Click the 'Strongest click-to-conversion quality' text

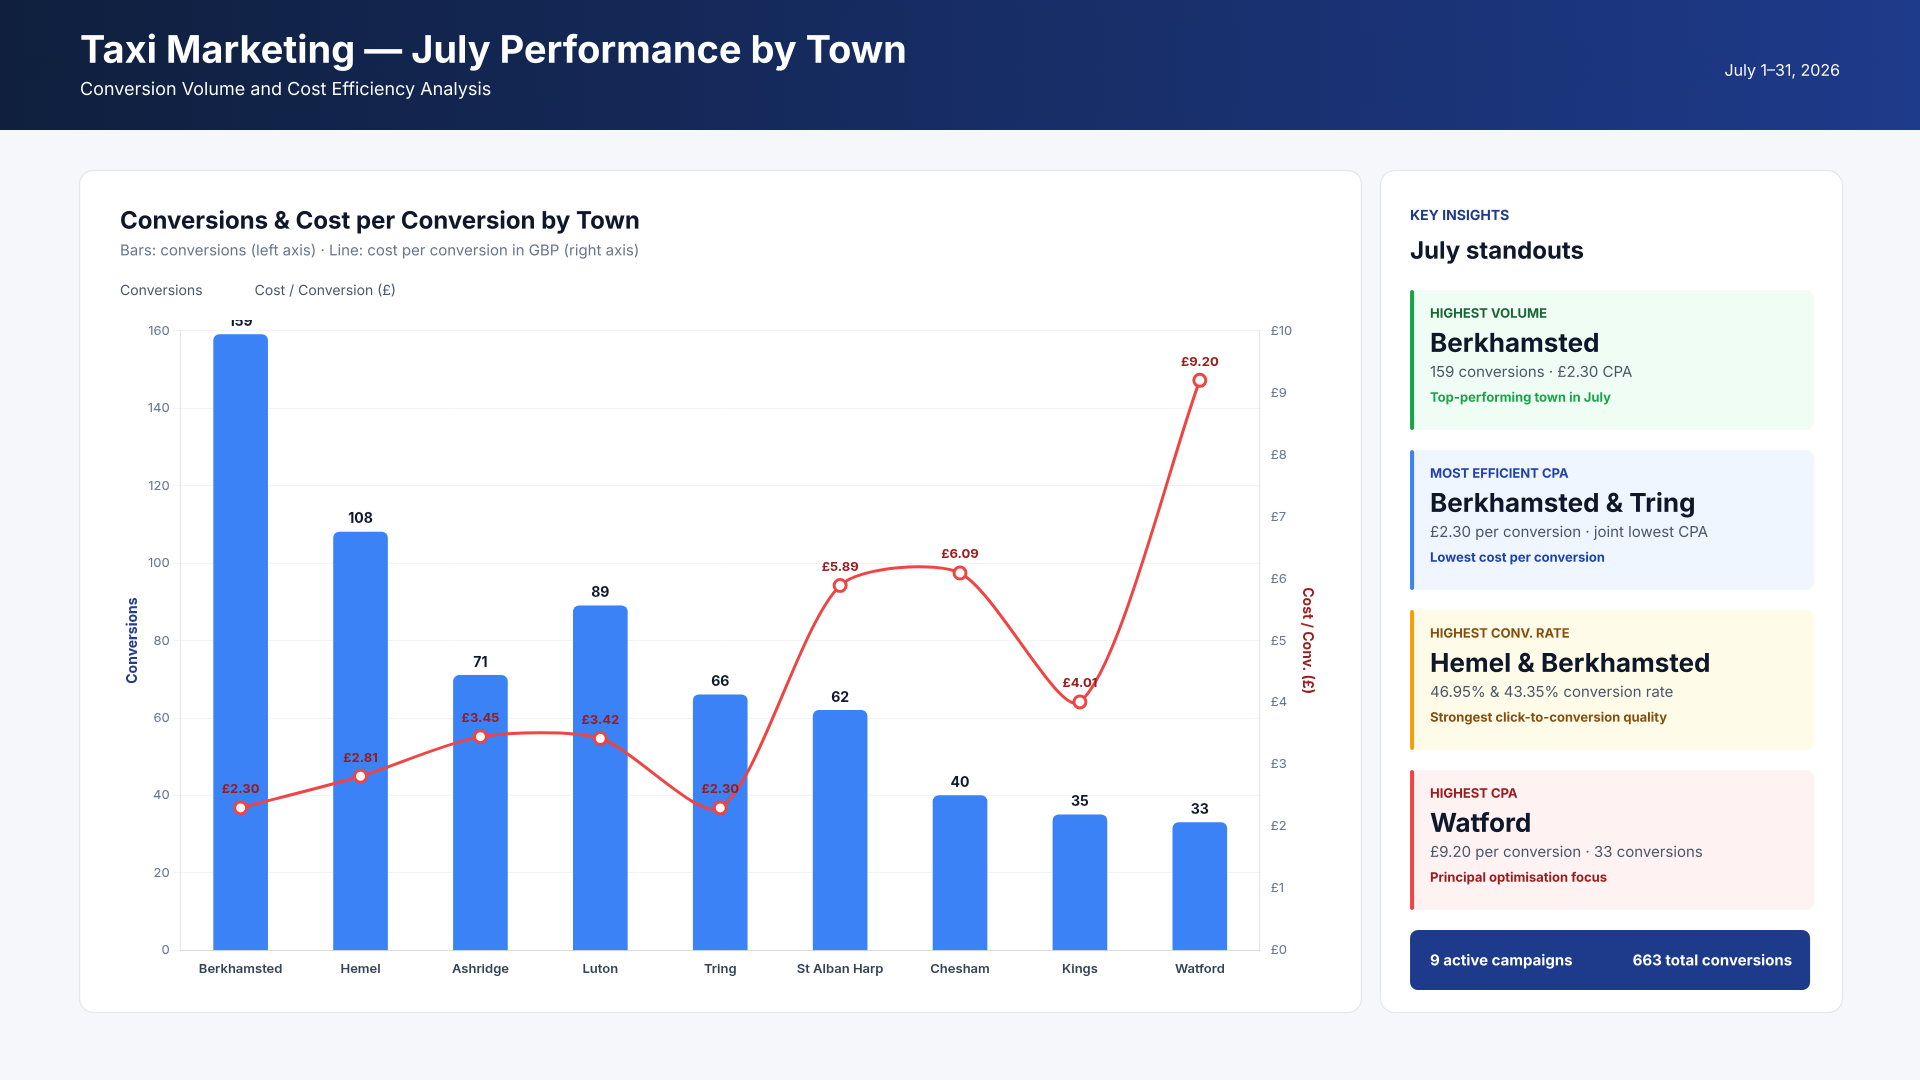[x=1548, y=717]
